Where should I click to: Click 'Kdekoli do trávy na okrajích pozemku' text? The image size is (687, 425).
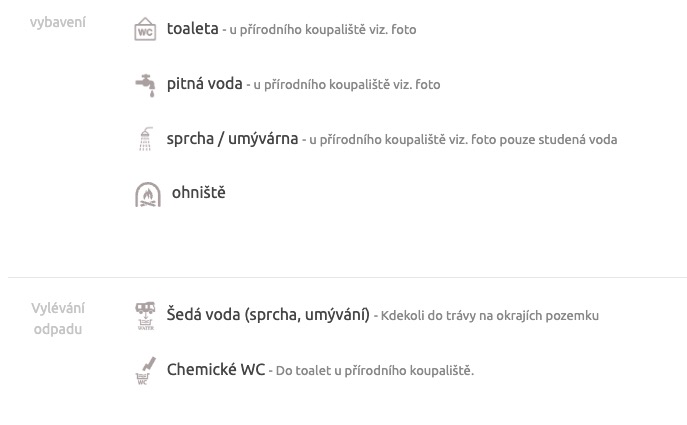point(489,316)
